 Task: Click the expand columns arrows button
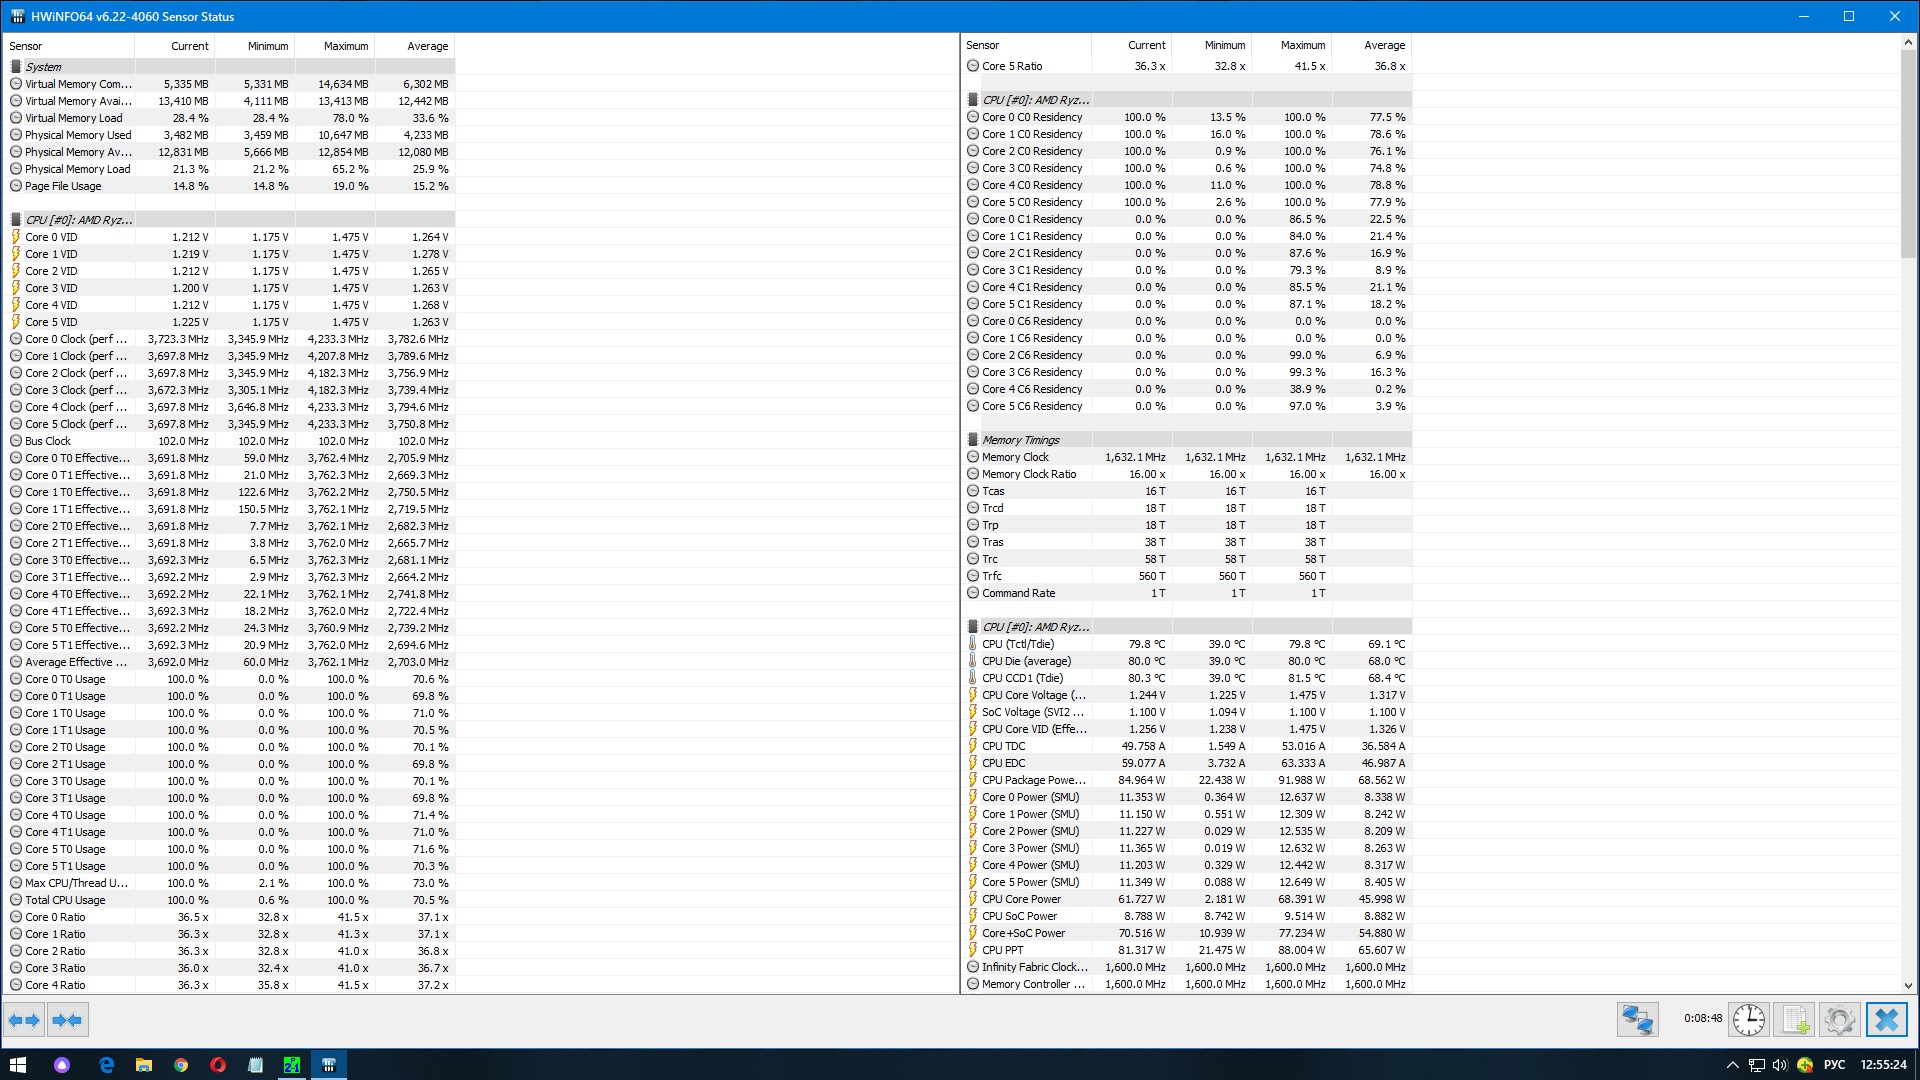point(24,1020)
